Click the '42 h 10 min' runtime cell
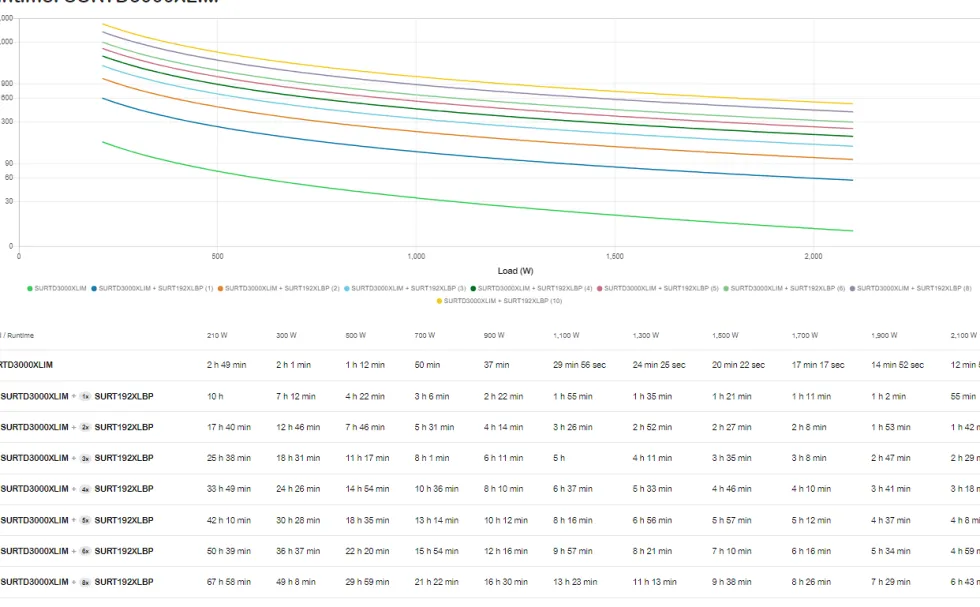Viewport: 980px width, 607px height. (229, 520)
